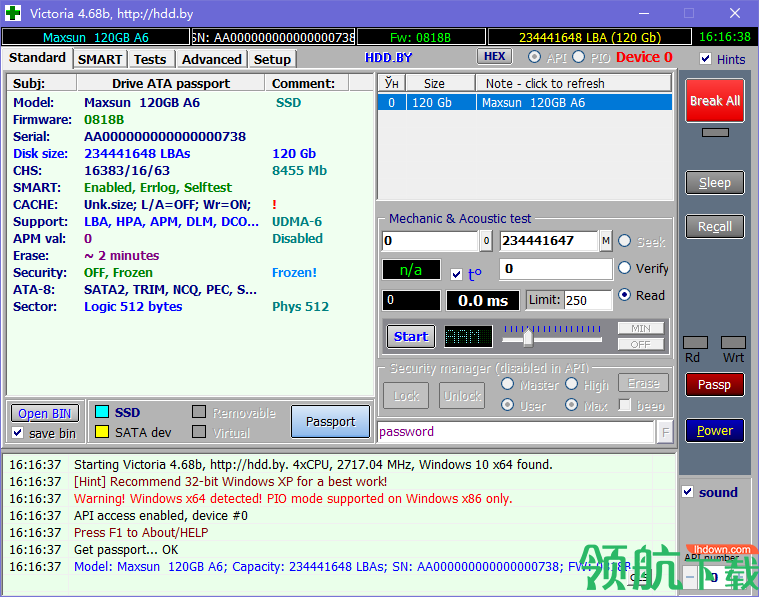759x597 pixels.
Task: Toggle the save bin checkbox
Action: [x=18, y=432]
